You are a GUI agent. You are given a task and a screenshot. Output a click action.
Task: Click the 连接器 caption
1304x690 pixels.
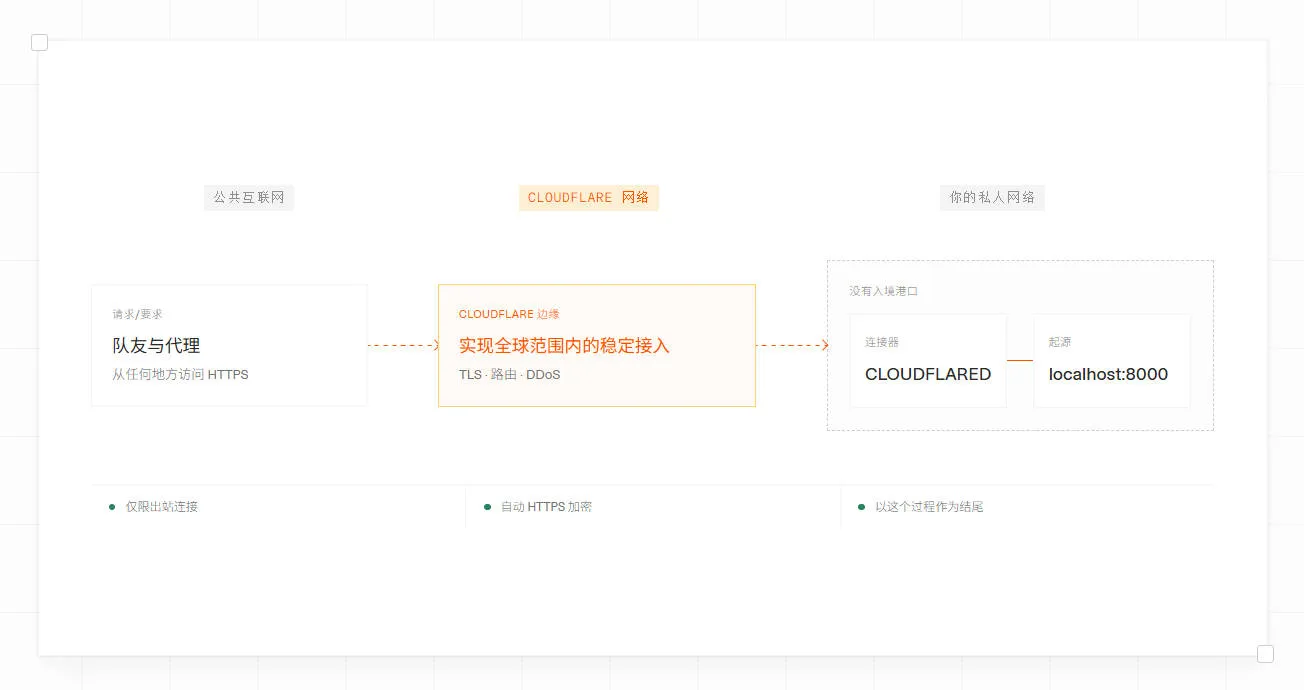tap(882, 342)
